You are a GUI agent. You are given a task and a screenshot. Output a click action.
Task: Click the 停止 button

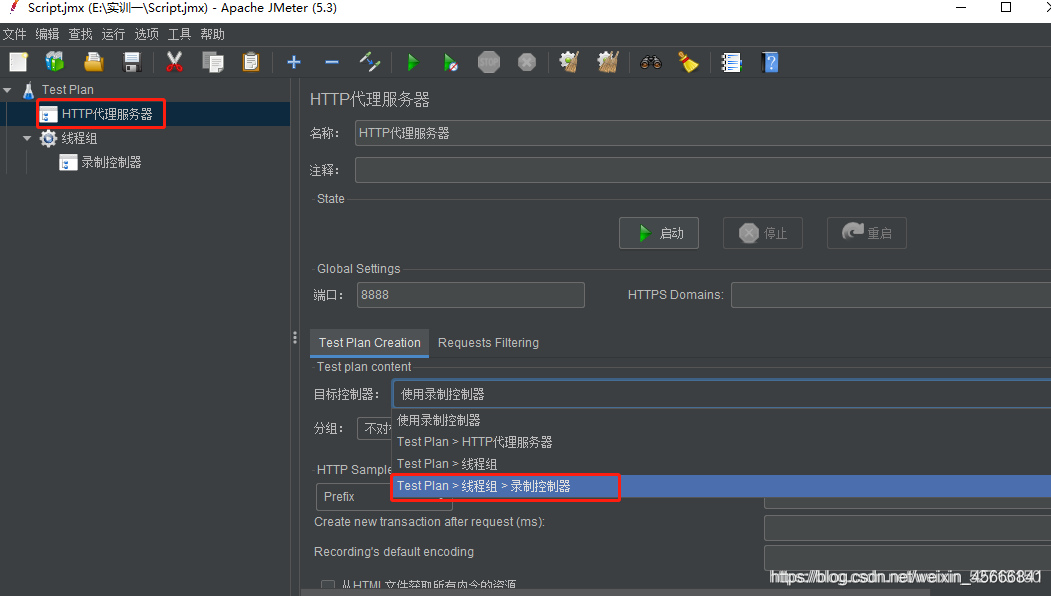tap(763, 233)
